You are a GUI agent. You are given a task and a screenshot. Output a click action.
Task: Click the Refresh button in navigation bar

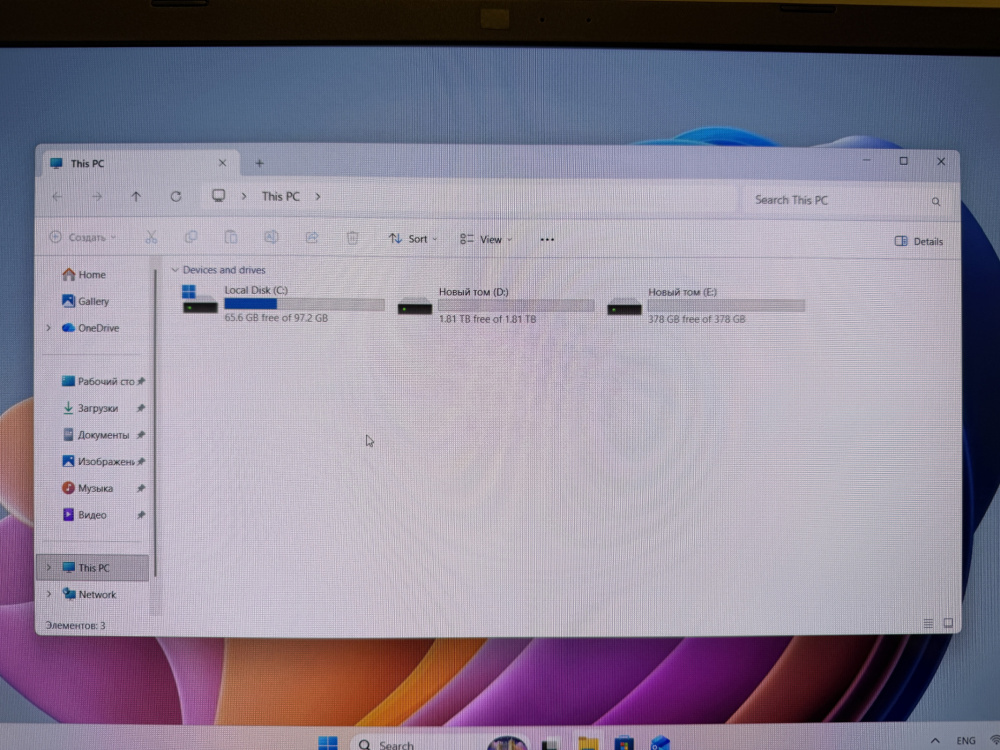(x=176, y=197)
